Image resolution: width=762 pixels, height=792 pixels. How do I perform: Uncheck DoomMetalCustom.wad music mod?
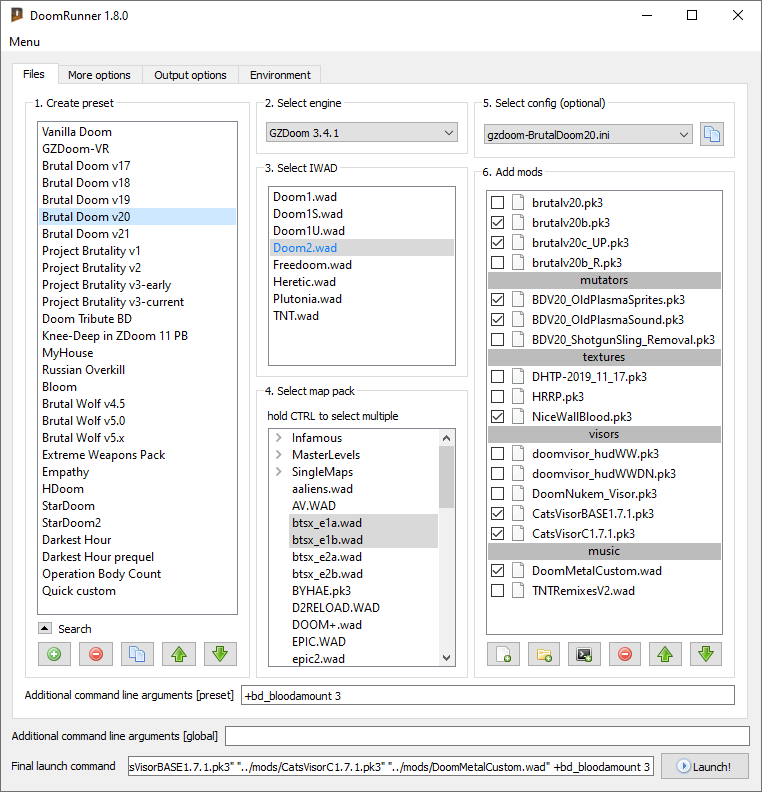point(497,571)
